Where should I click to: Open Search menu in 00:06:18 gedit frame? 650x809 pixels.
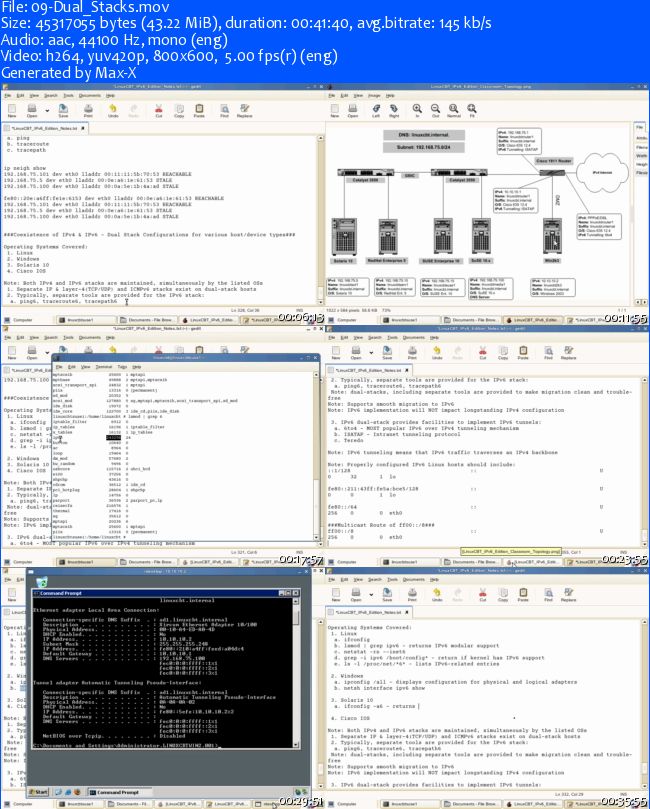(x=51, y=96)
